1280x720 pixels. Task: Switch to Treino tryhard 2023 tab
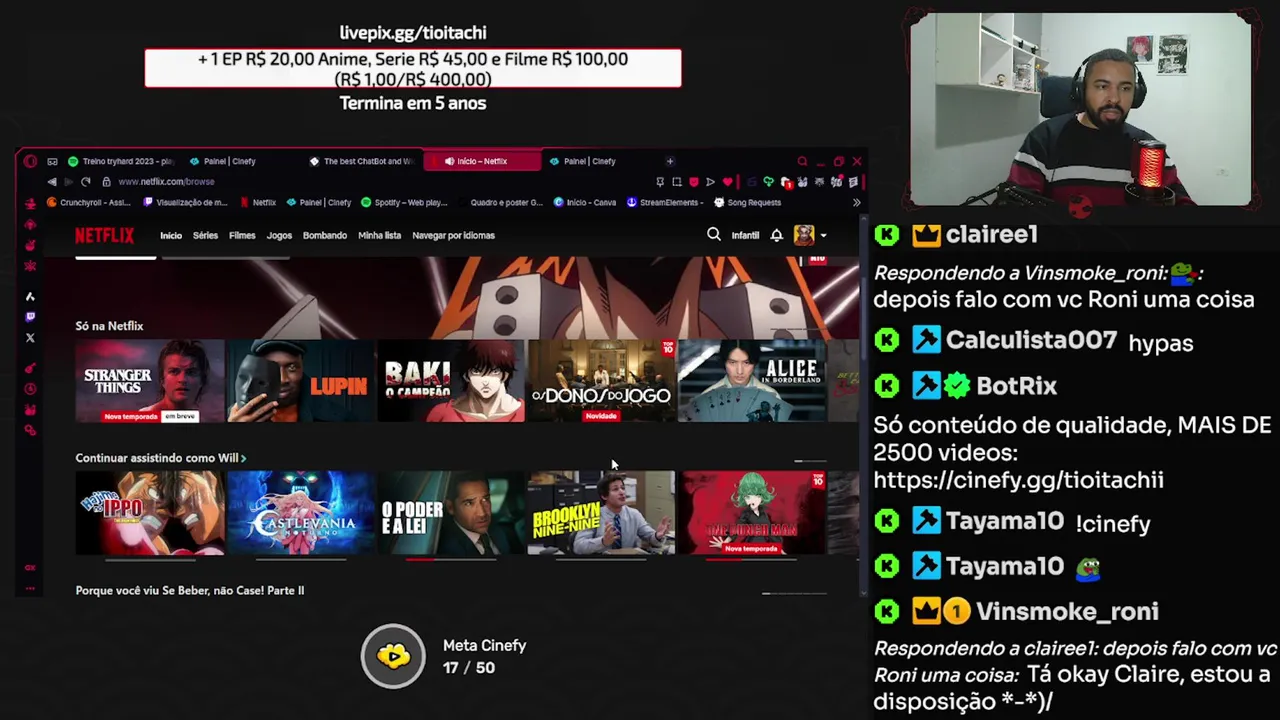click(120, 161)
